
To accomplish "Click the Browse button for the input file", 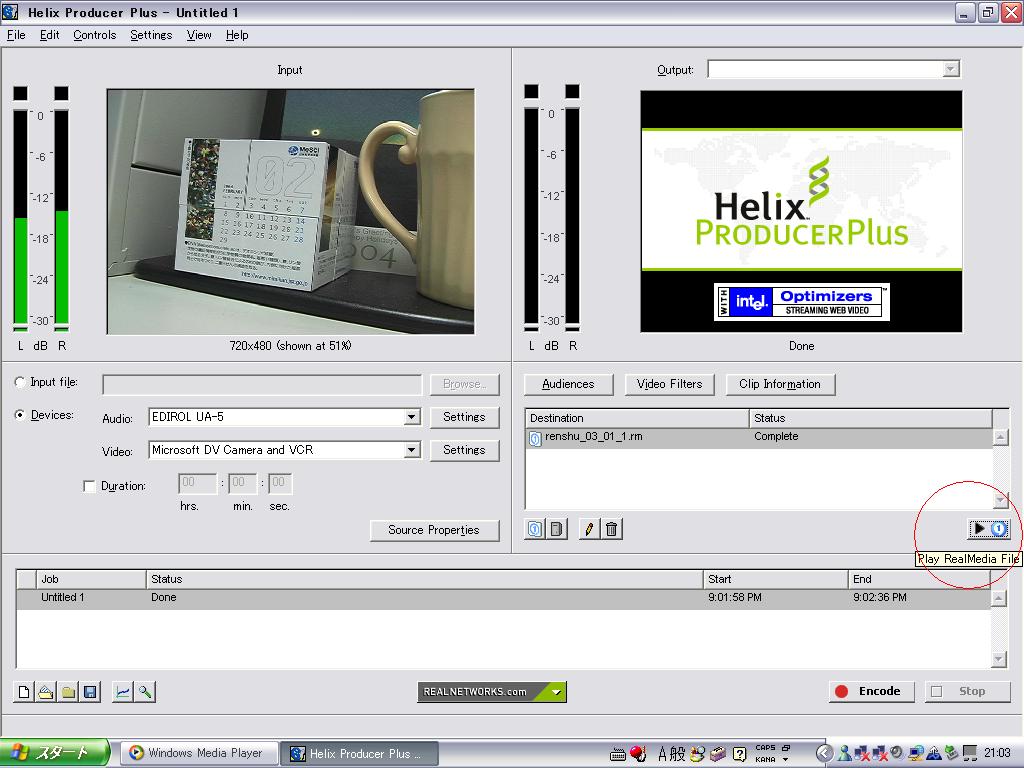I will (464, 384).
